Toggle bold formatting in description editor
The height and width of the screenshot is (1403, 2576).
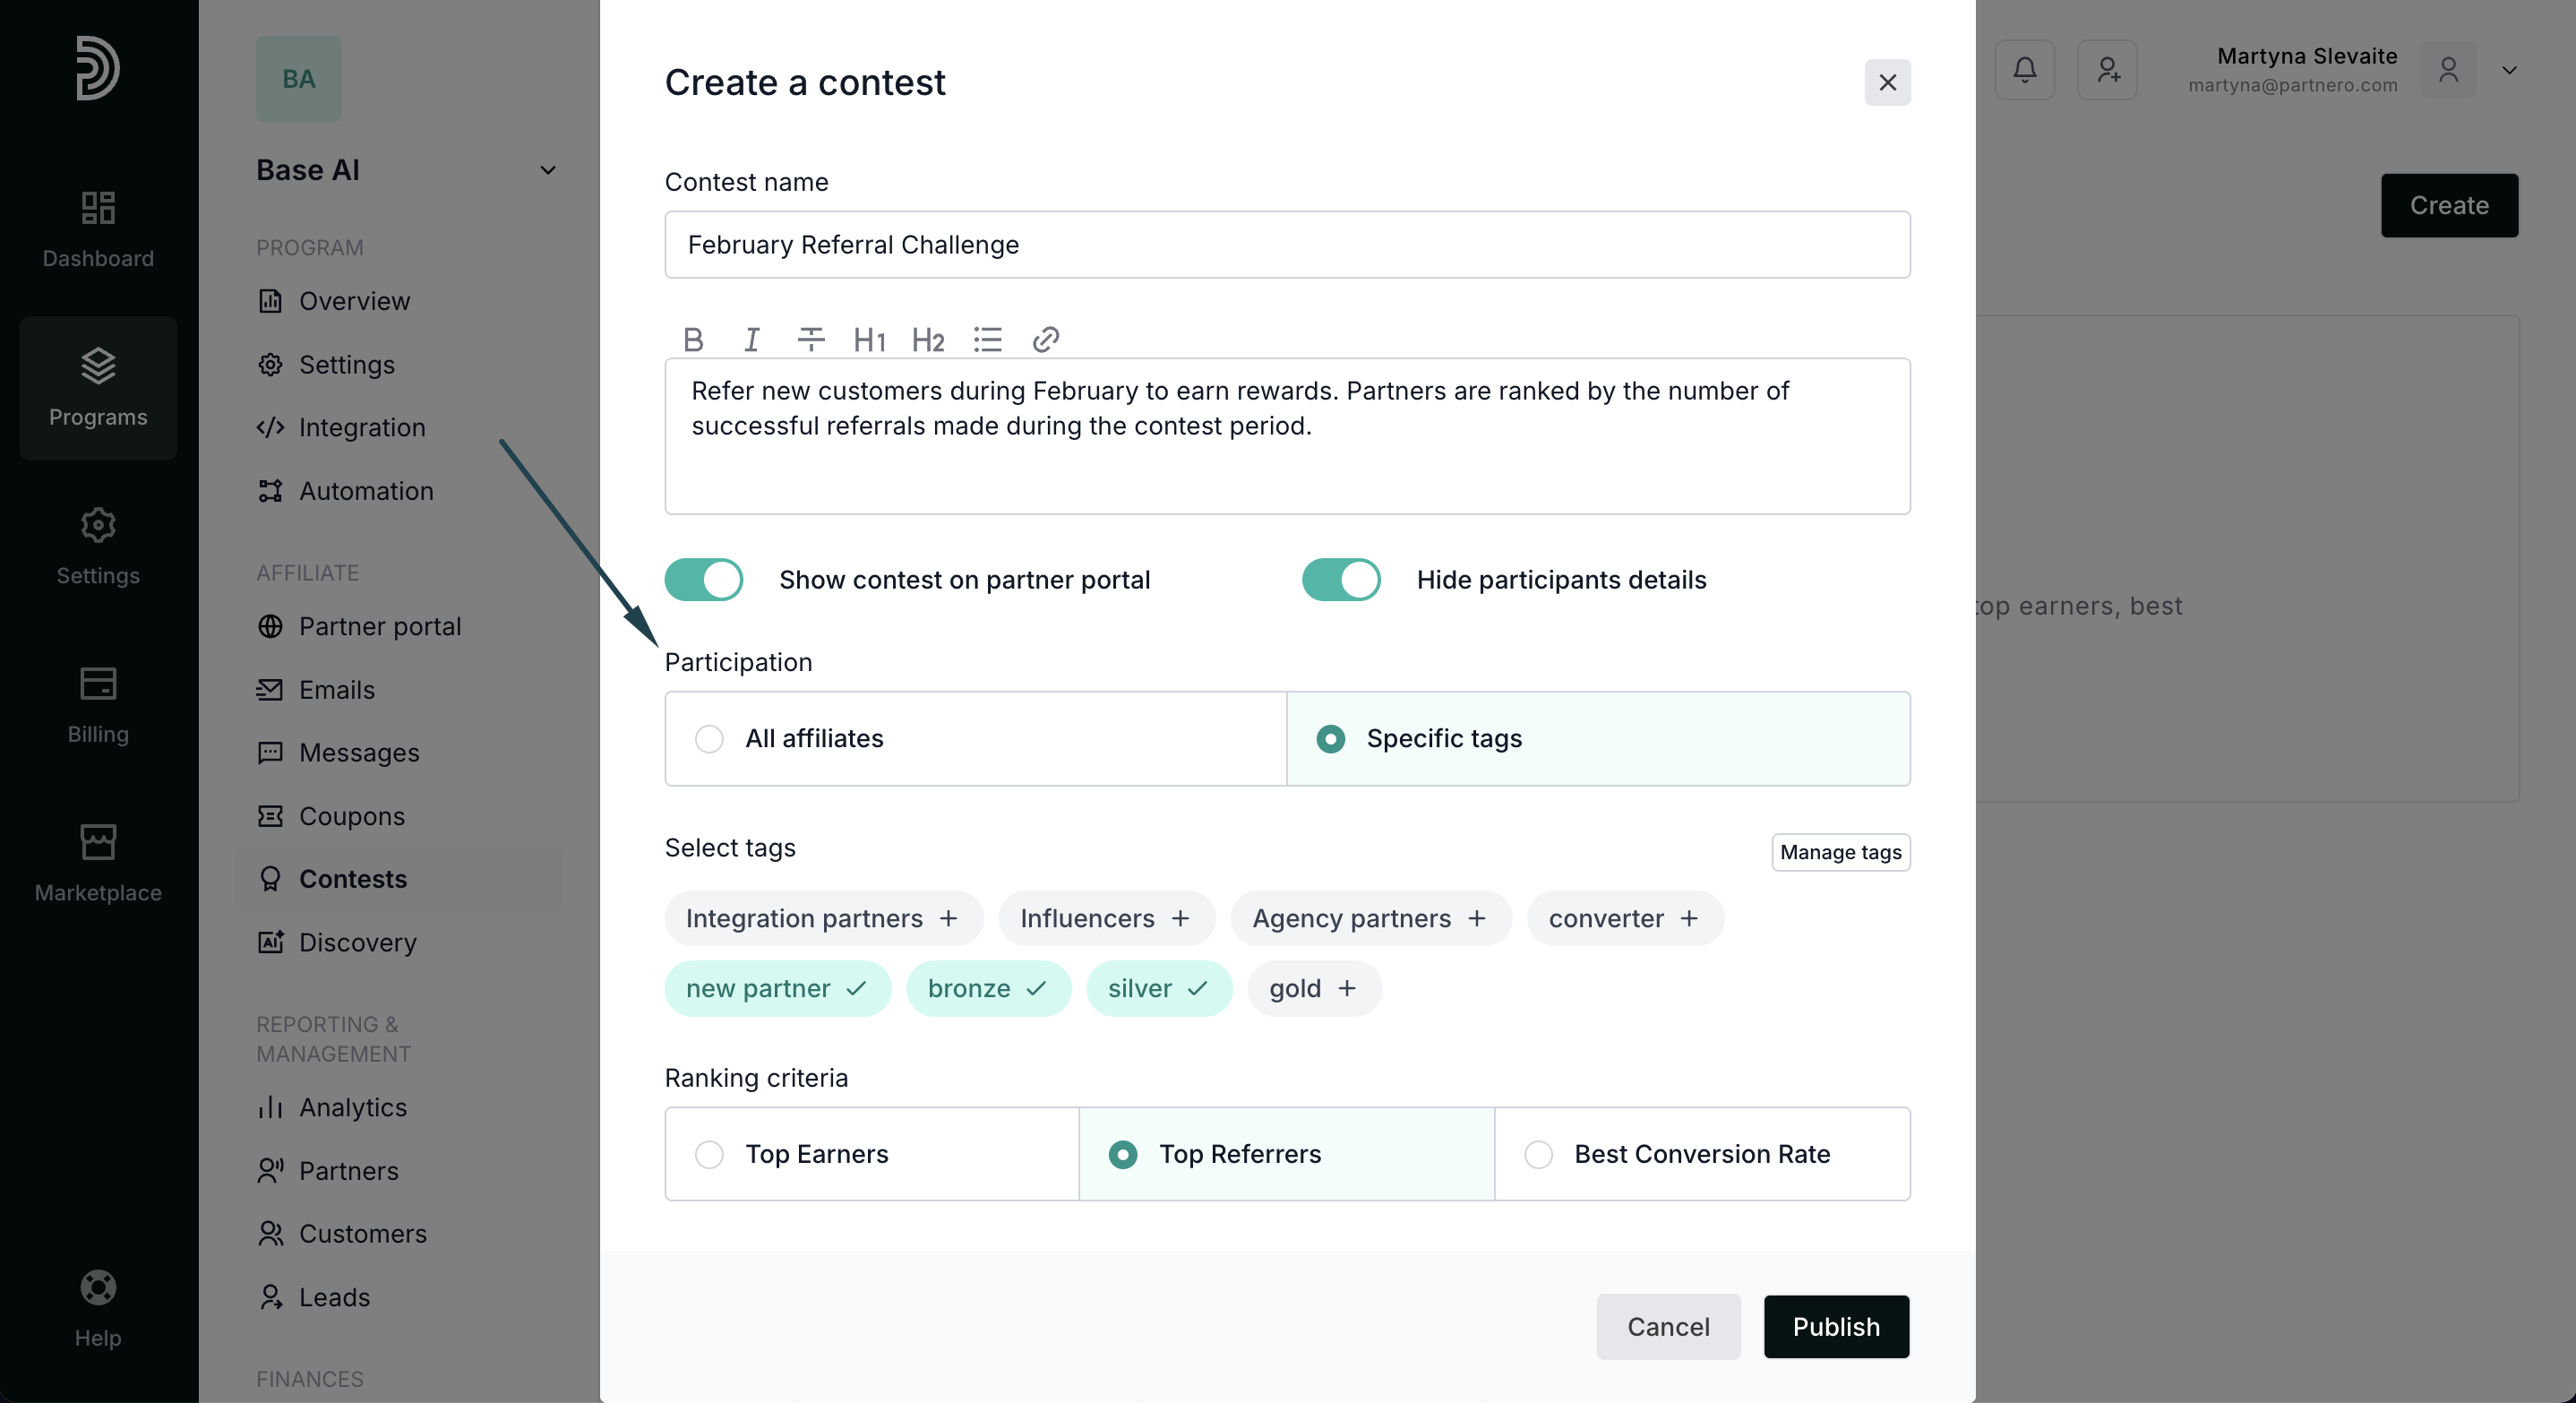(693, 340)
